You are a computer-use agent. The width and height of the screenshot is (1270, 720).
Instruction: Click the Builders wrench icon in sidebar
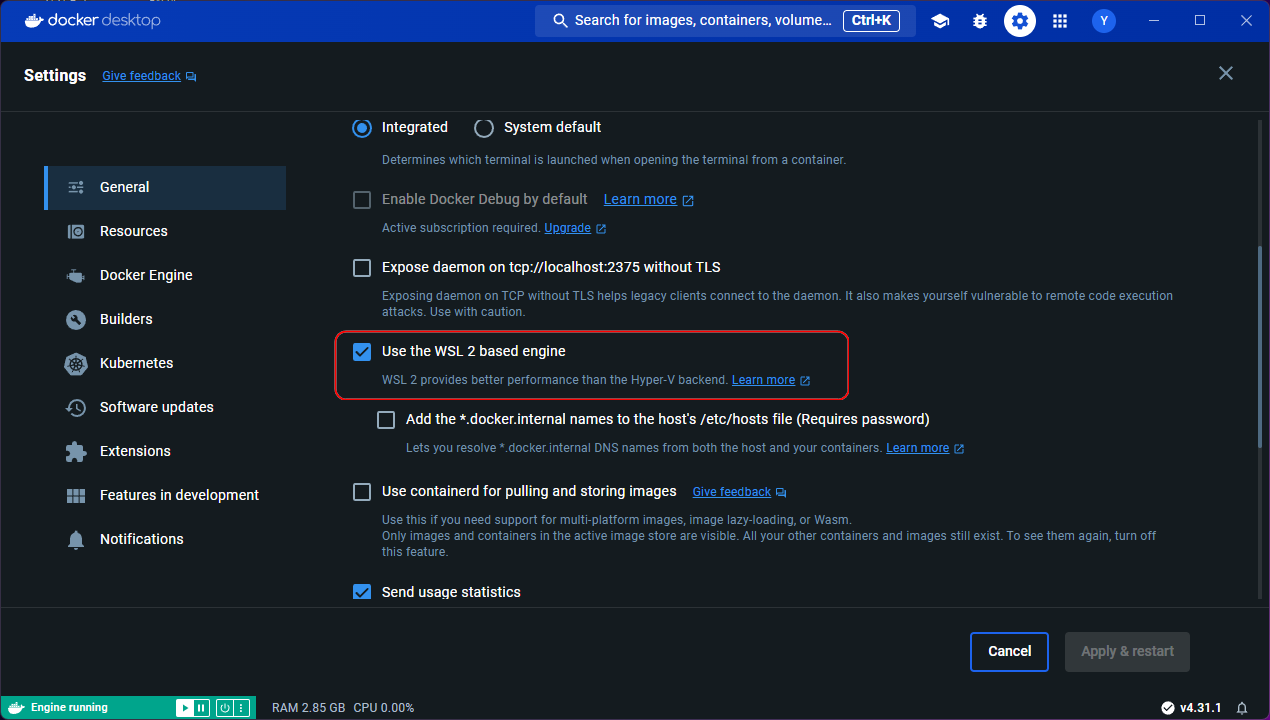tap(76, 319)
